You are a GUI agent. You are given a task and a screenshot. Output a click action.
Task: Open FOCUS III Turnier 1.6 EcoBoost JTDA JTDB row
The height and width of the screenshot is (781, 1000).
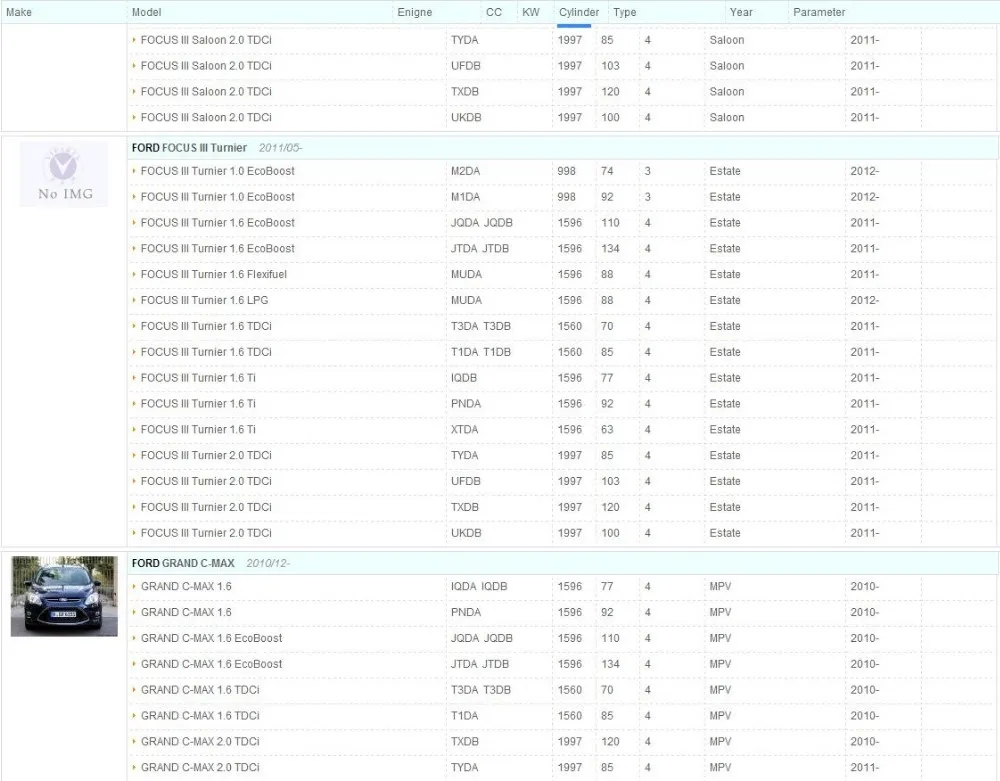(562, 249)
